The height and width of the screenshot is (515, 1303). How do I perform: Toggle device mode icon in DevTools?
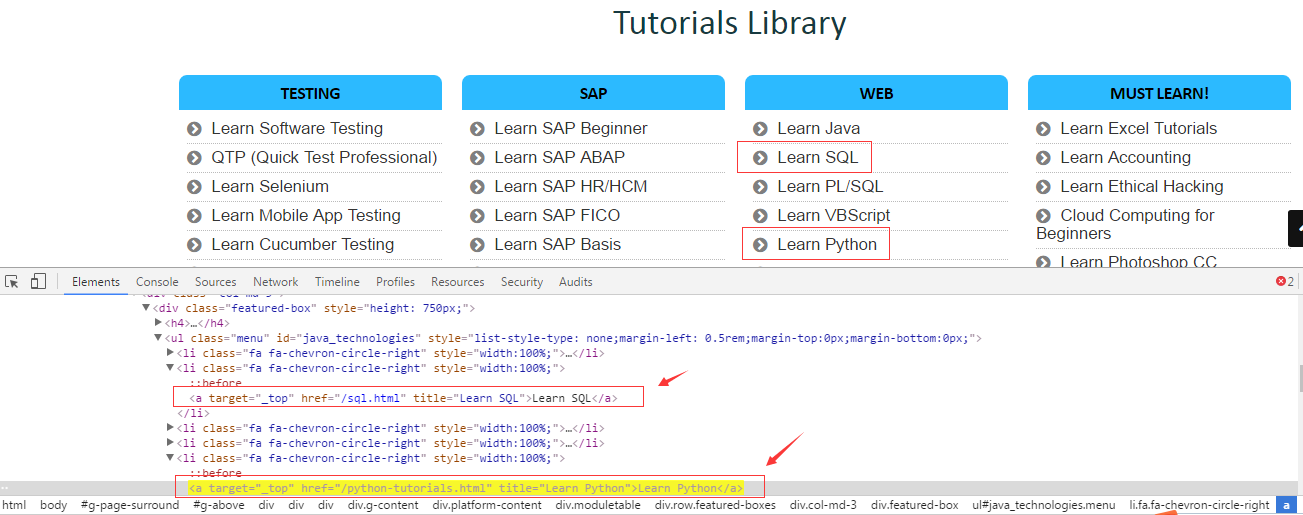[x=38, y=282]
